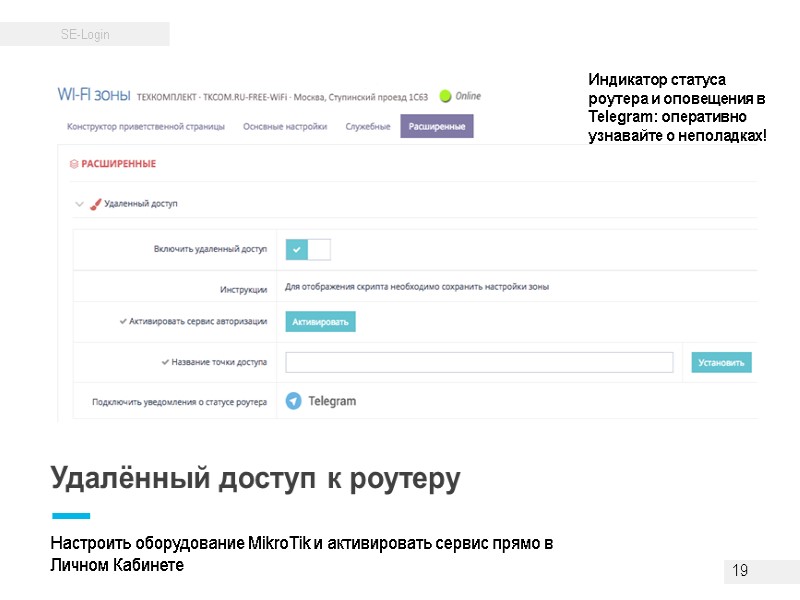The height and width of the screenshot is (600, 800).
Task: Open Telegram notifications via the Telegram icon
Action: click(291, 400)
